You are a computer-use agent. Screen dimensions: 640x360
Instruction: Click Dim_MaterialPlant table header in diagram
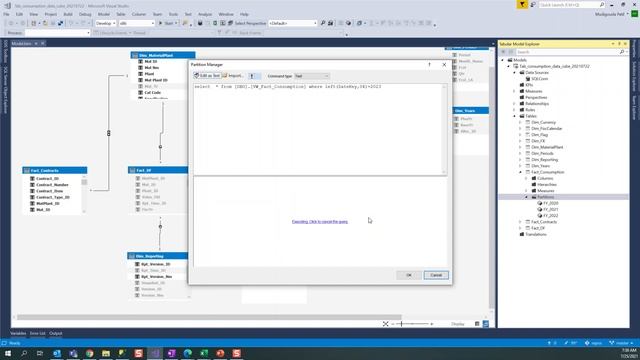[163, 55]
